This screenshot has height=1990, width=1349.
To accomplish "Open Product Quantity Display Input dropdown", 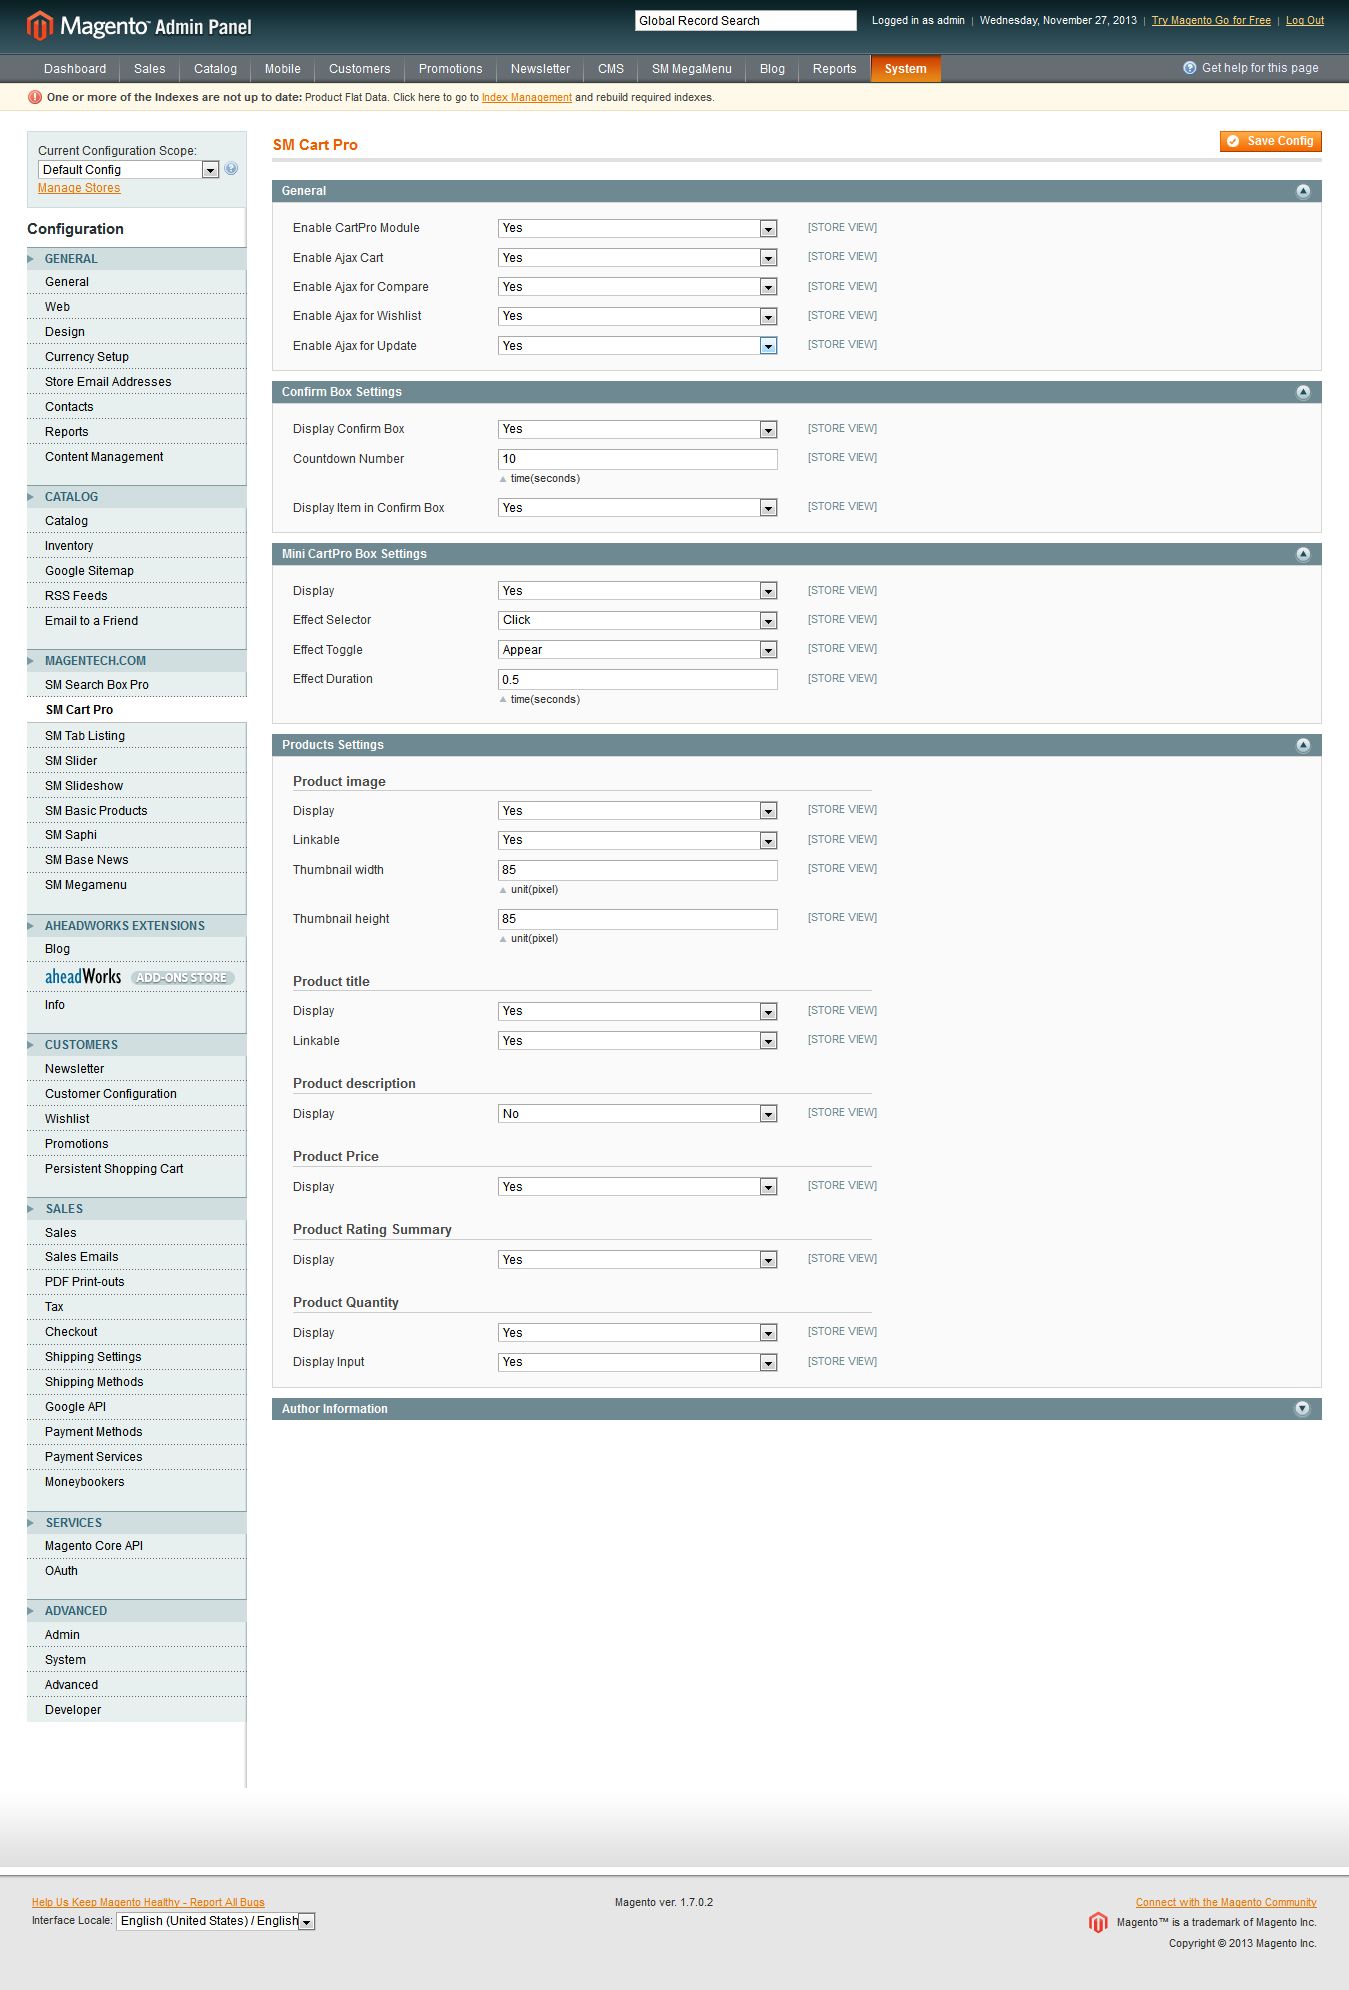I will [x=637, y=1362].
